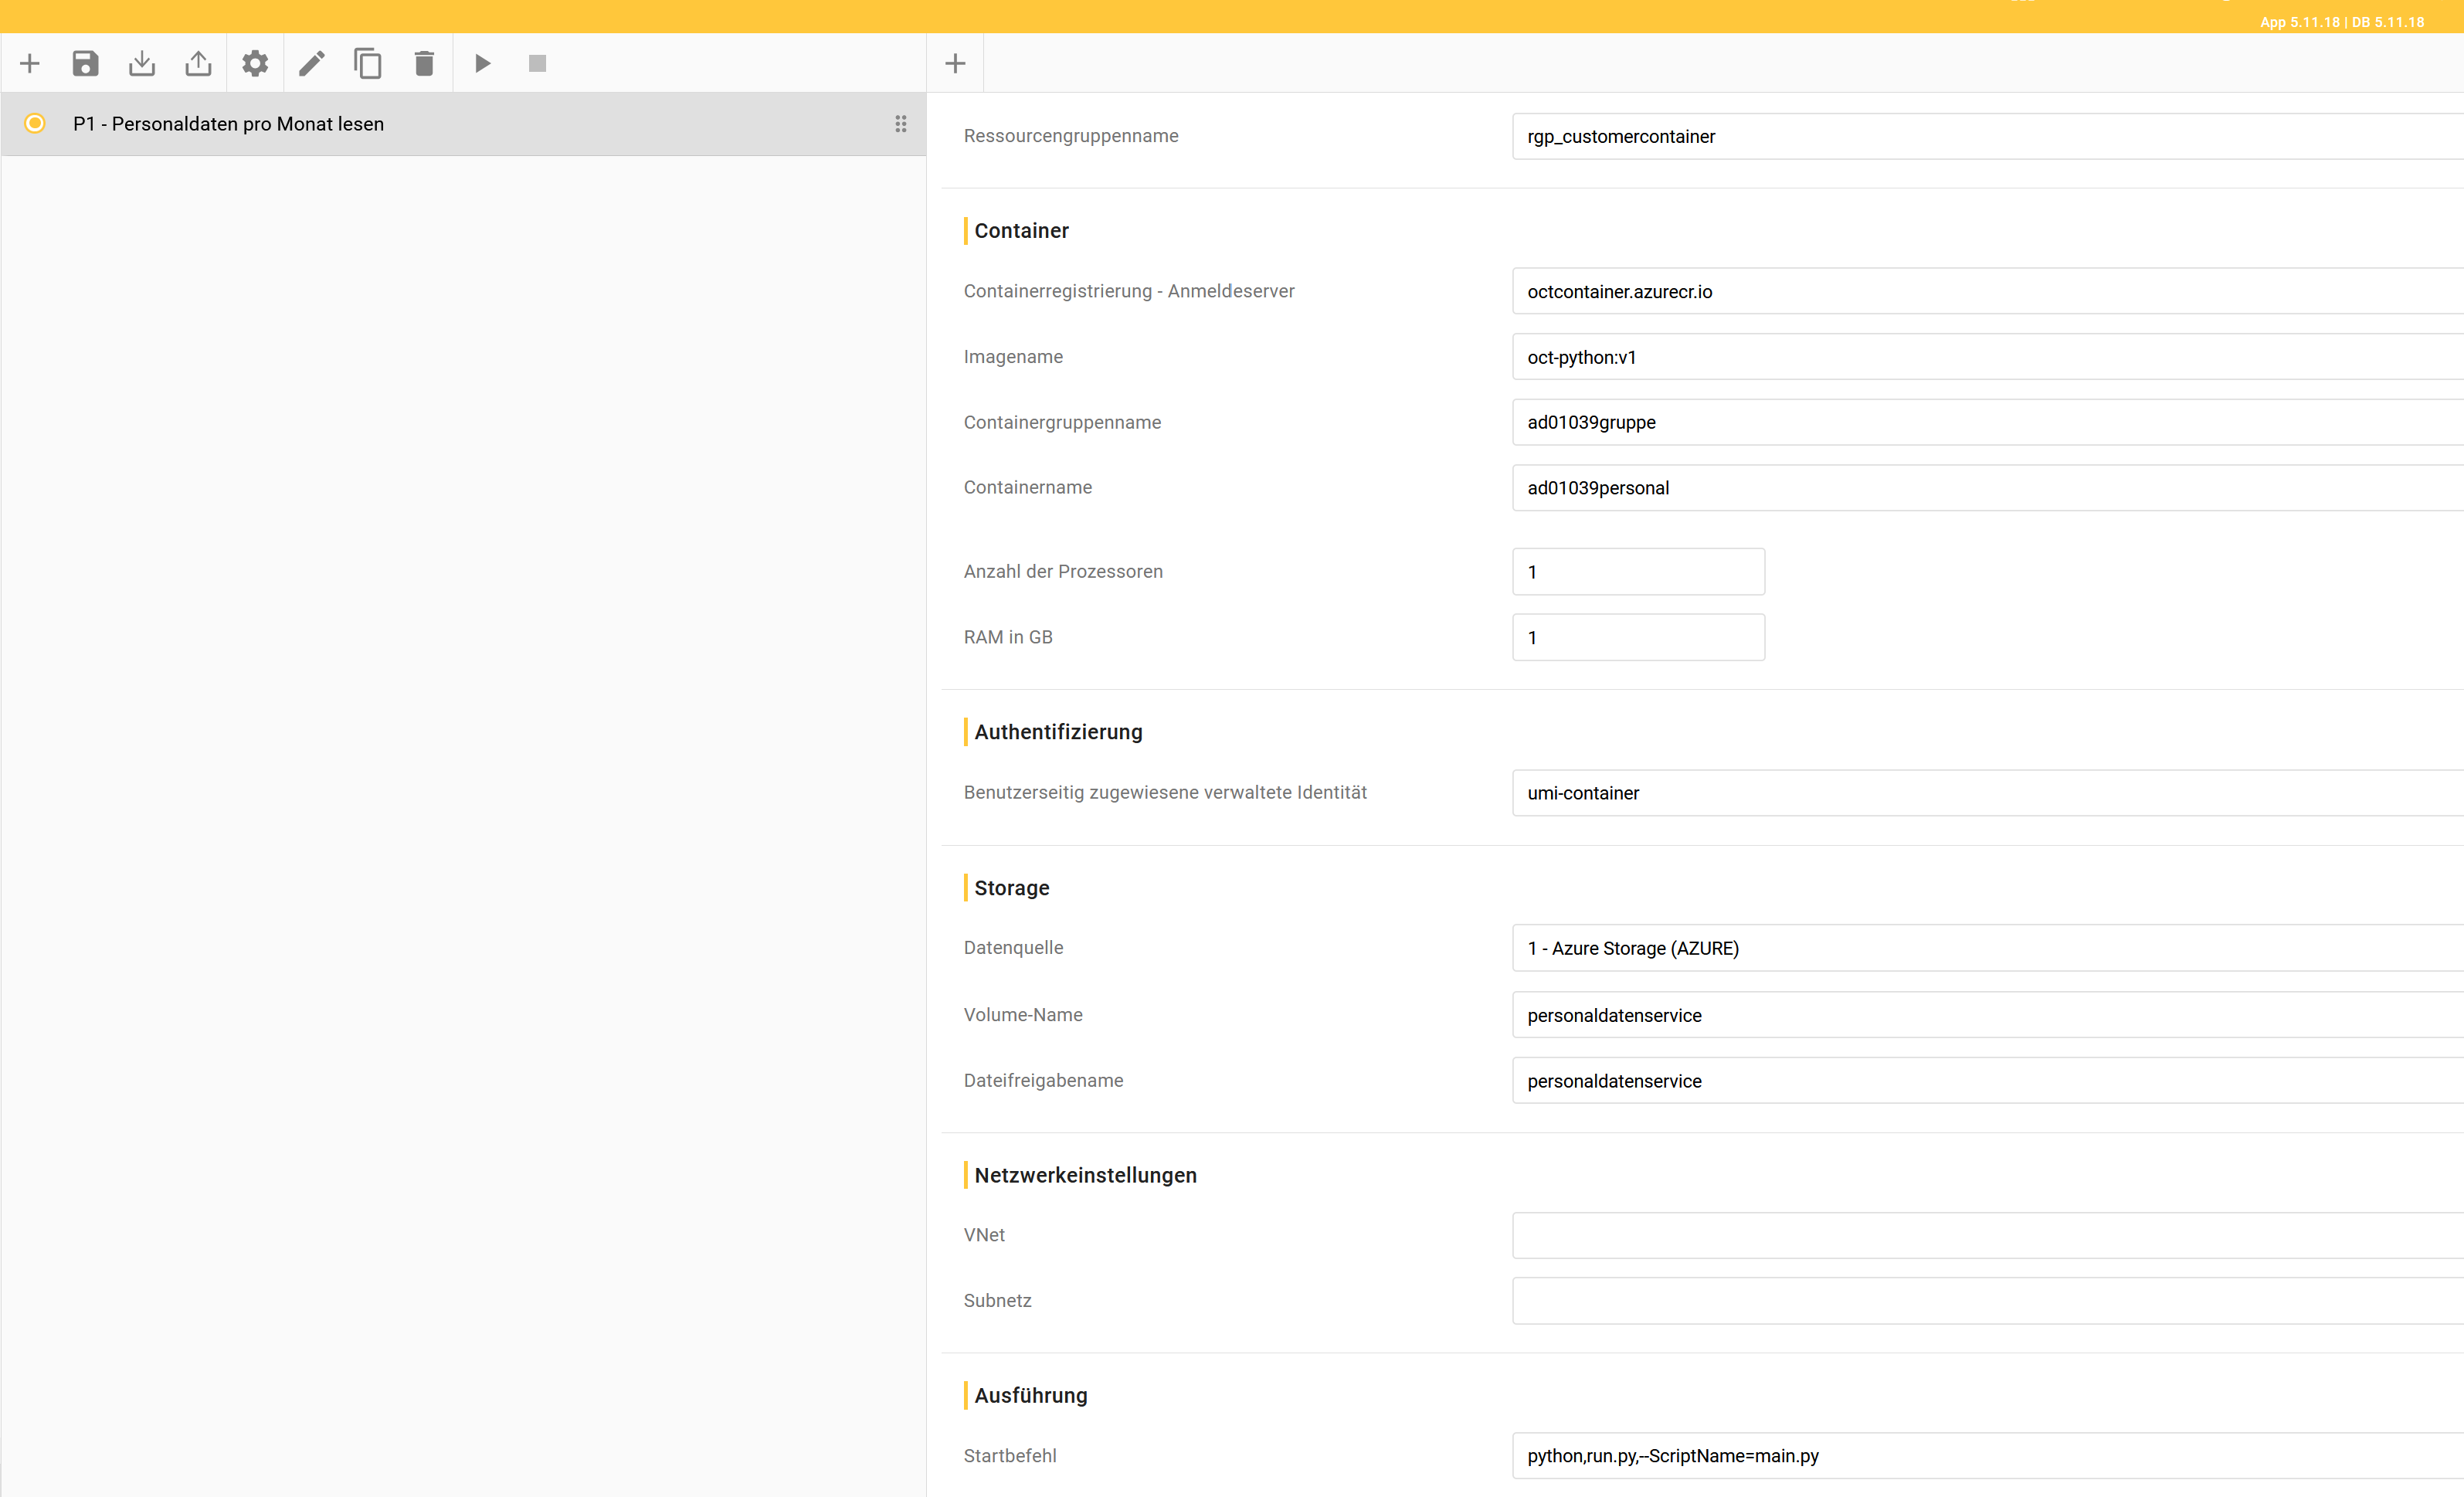Viewport: 2464px width, 1497px height.
Task: Click the trash delete icon
Action: point(424,64)
